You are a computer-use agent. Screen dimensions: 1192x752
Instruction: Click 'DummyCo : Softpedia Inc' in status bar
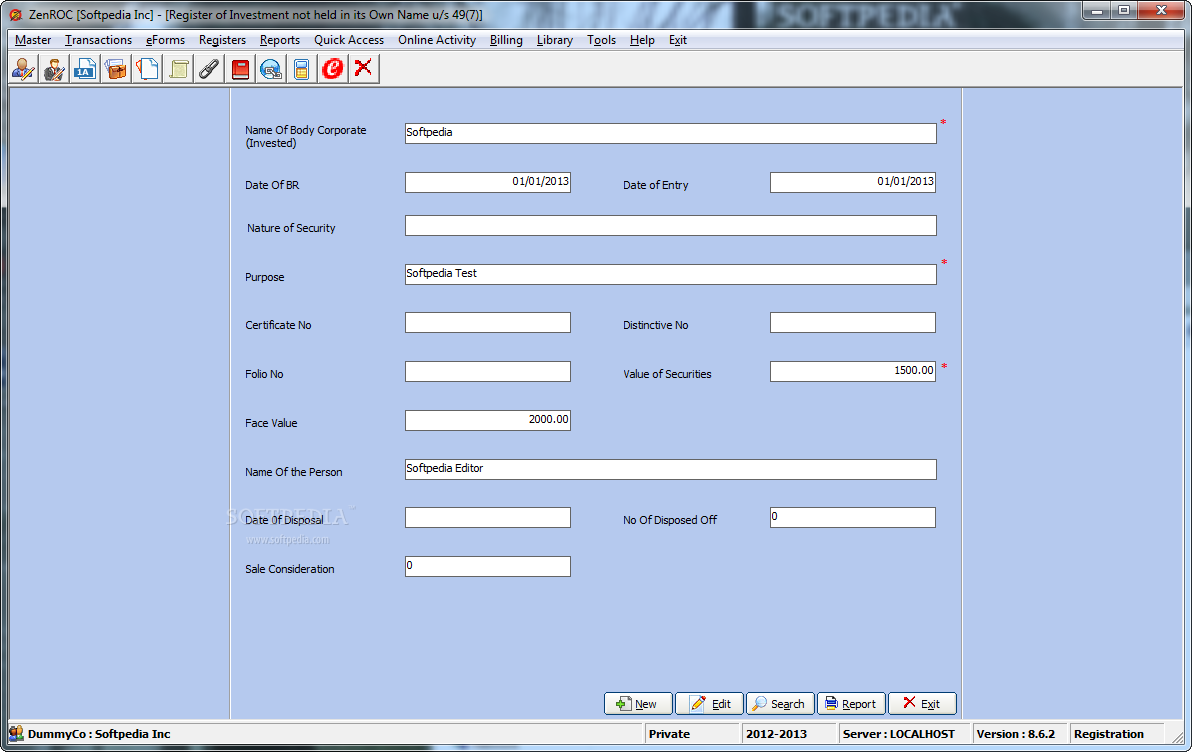[x=99, y=734]
